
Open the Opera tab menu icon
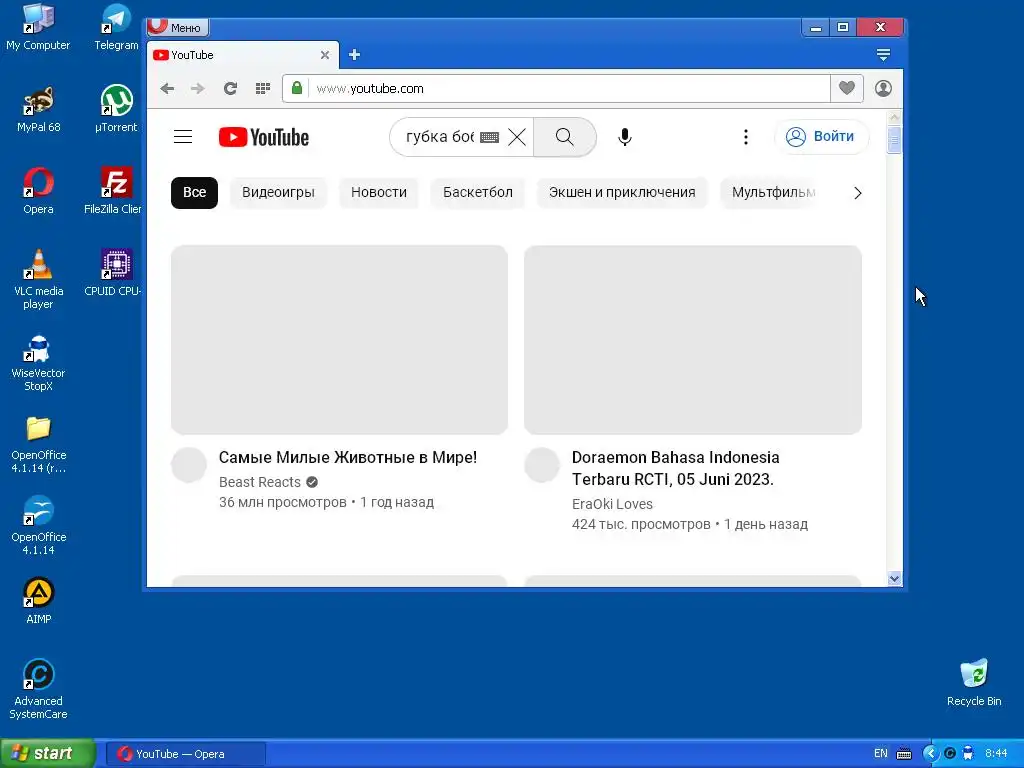tap(883, 55)
